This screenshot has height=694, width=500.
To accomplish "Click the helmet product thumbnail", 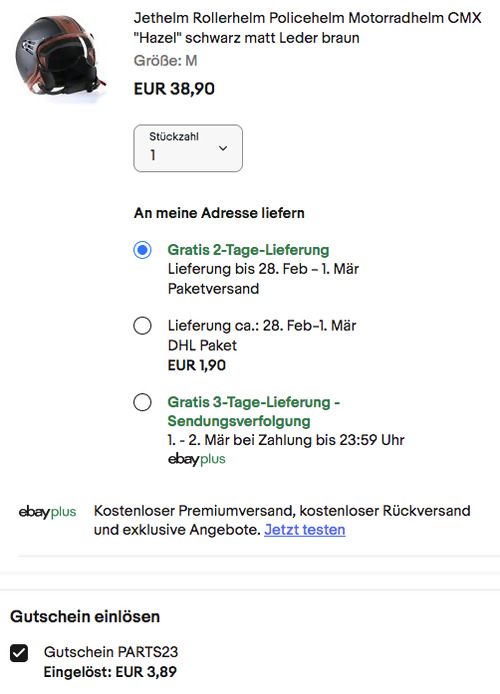I will 60,56.
